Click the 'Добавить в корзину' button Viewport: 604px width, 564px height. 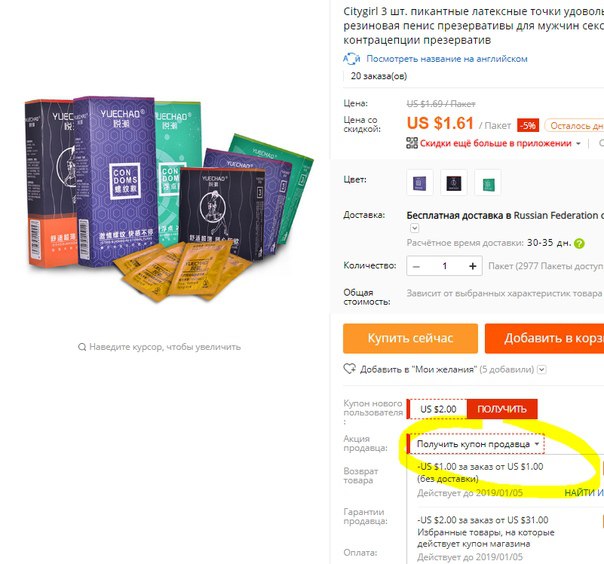pos(545,338)
